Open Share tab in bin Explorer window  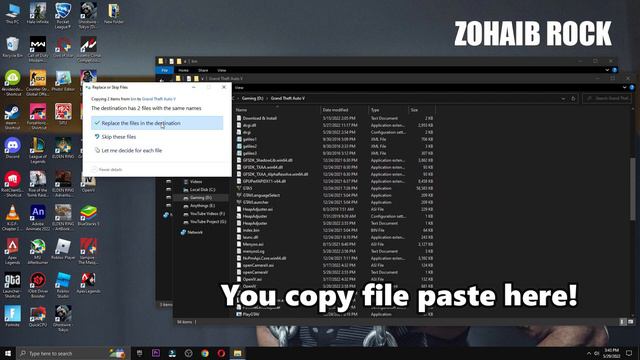pyautogui.click(x=203, y=70)
